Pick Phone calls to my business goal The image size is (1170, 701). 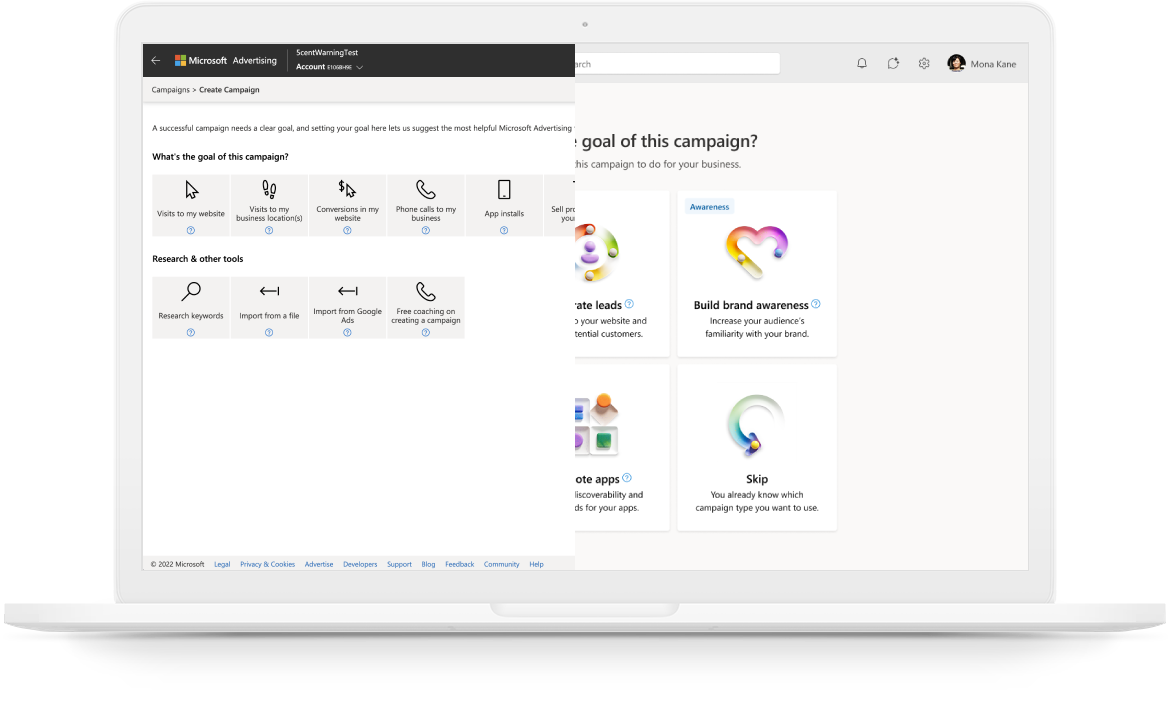[x=426, y=205]
